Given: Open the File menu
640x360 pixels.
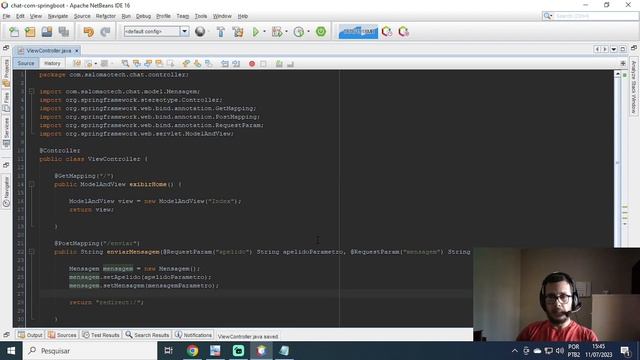Looking at the screenshot, I should 6,16.
